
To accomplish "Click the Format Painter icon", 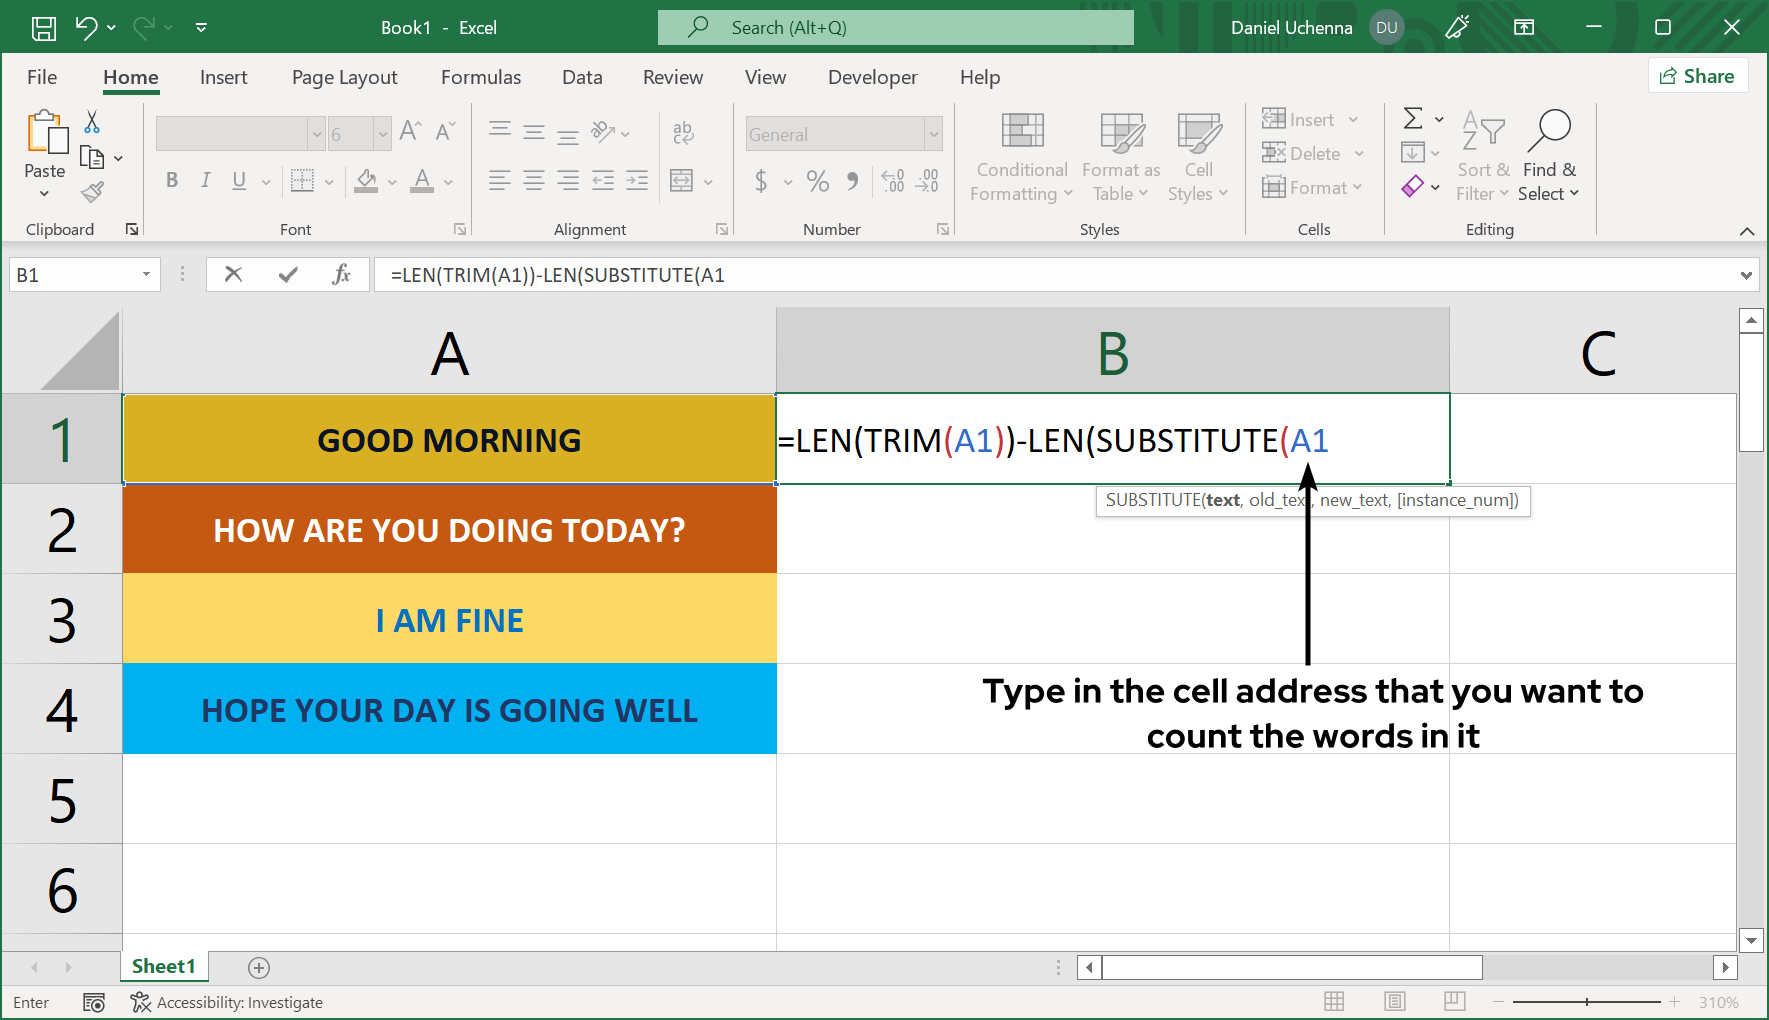I will click(x=93, y=191).
